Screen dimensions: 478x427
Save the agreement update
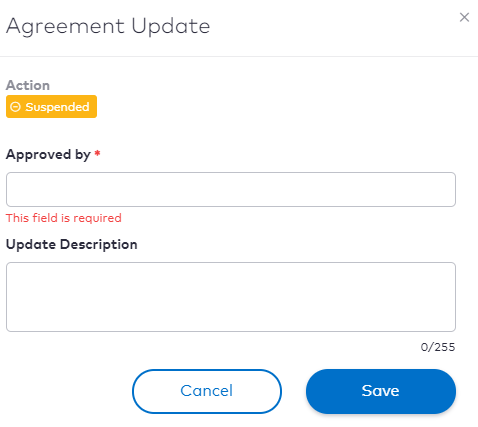click(381, 391)
